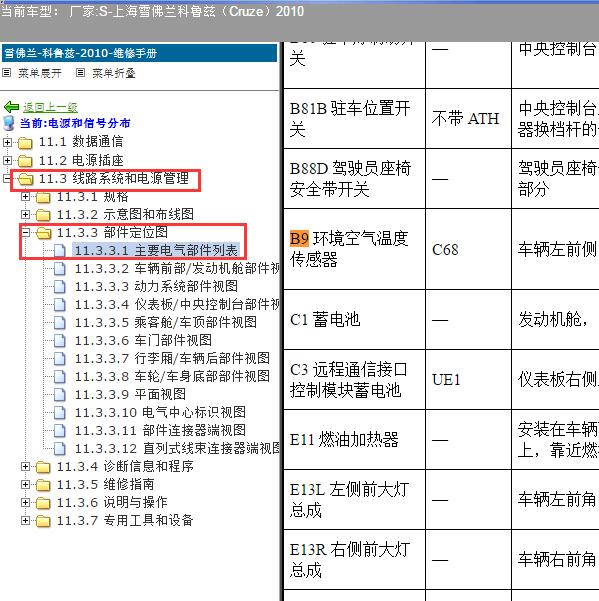Screen dimensions: 599x601
Task: Click the folder icon for 11.3.1 规格
Action: [43, 197]
